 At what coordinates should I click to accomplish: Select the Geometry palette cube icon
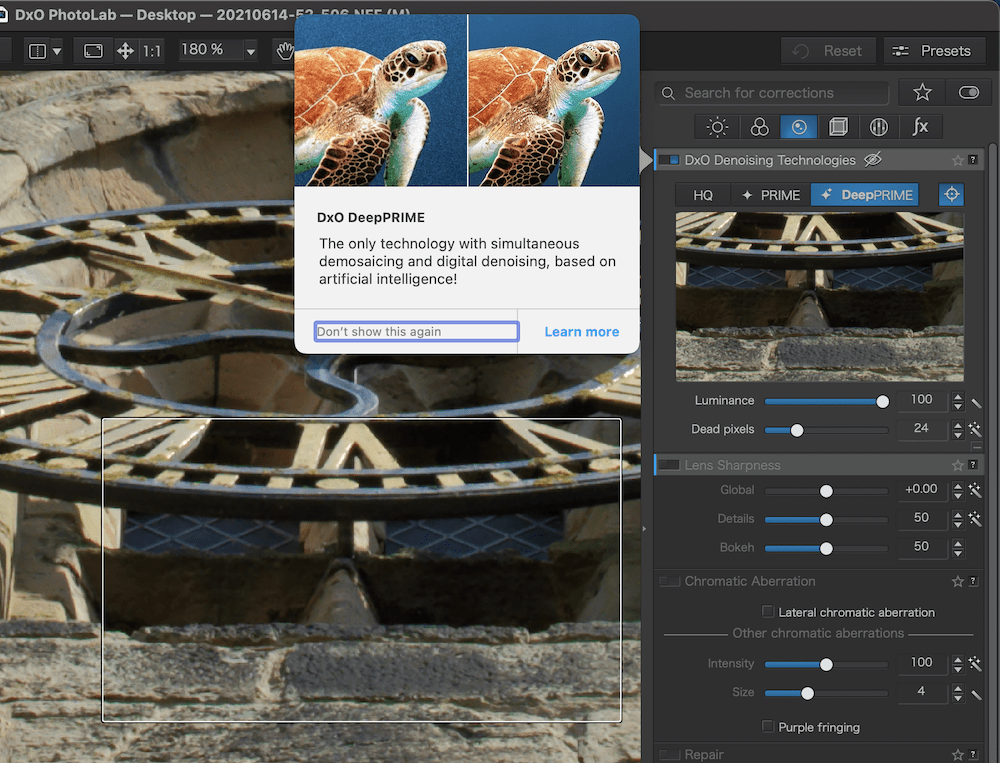[838, 127]
